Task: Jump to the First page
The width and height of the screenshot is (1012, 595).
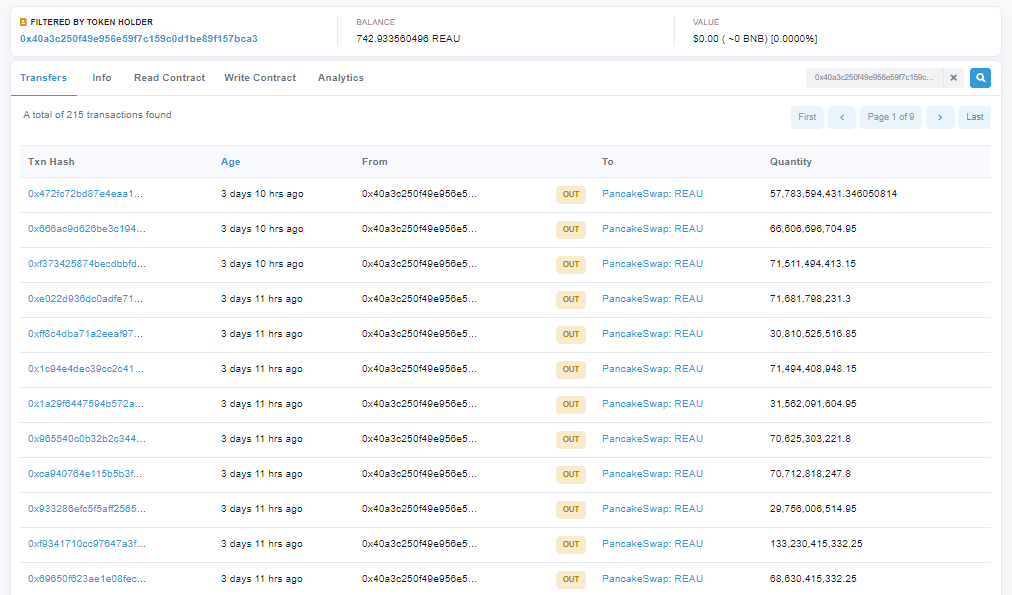Action: (x=807, y=117)
